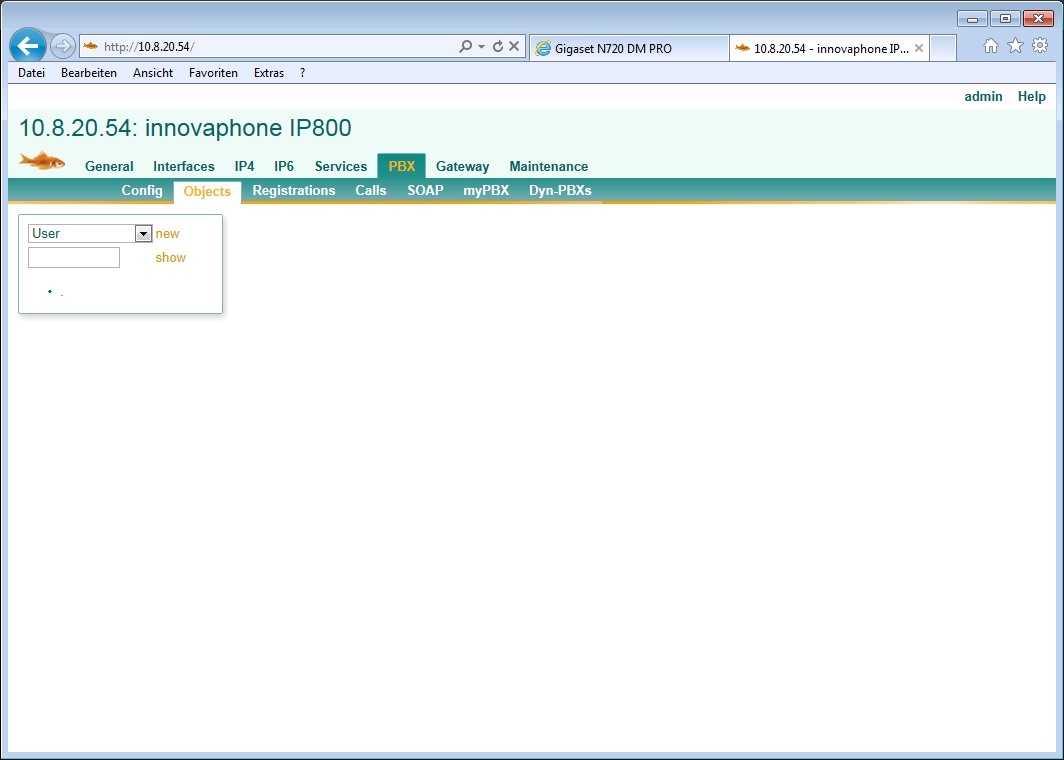This screenshot has height=760, width=1064.
Task: Click the dot link in the object list
Action: (x=62, y=294)
